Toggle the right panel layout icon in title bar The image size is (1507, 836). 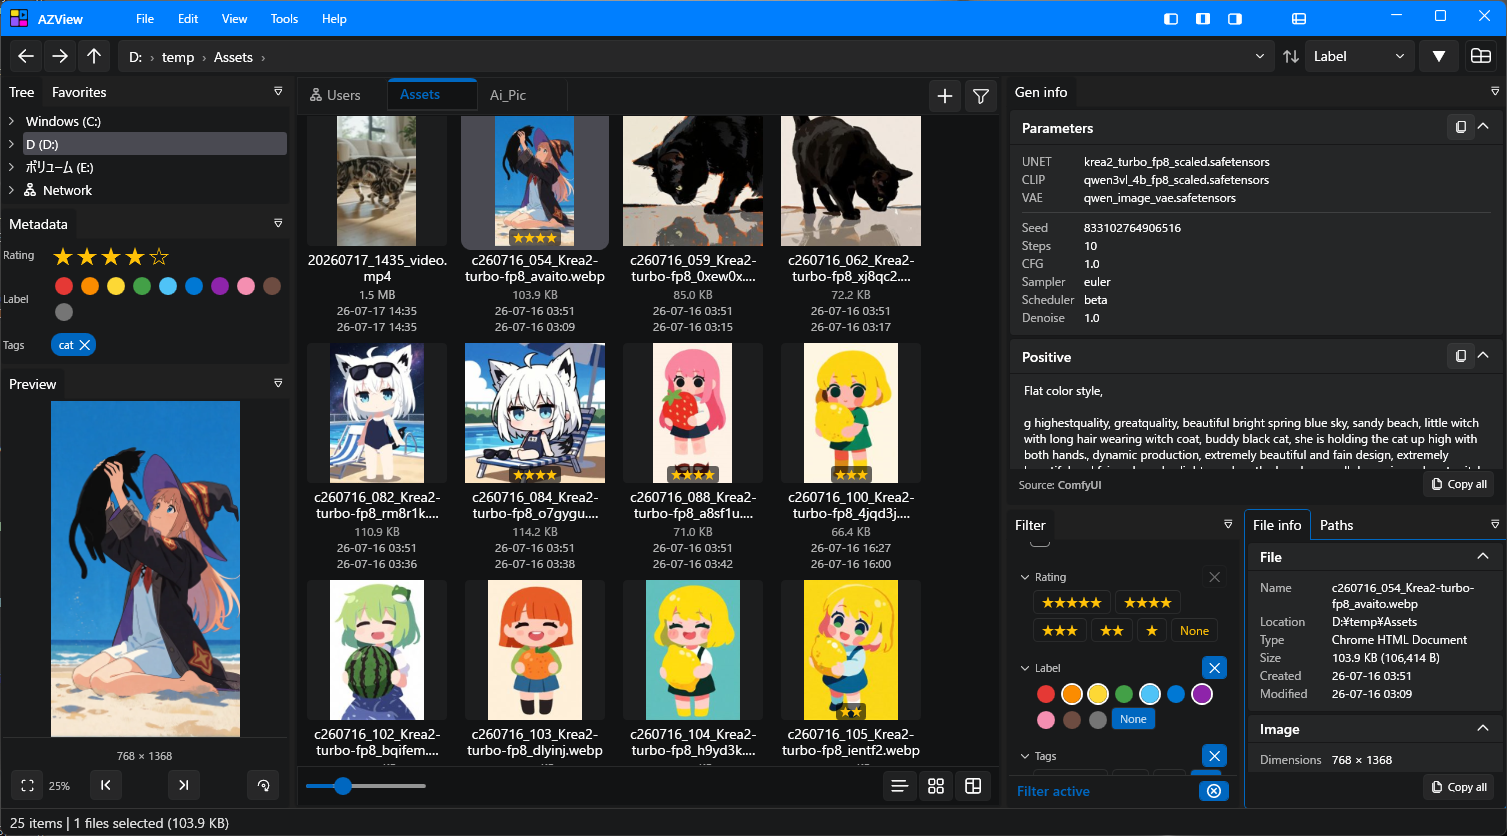point(1235,18)
